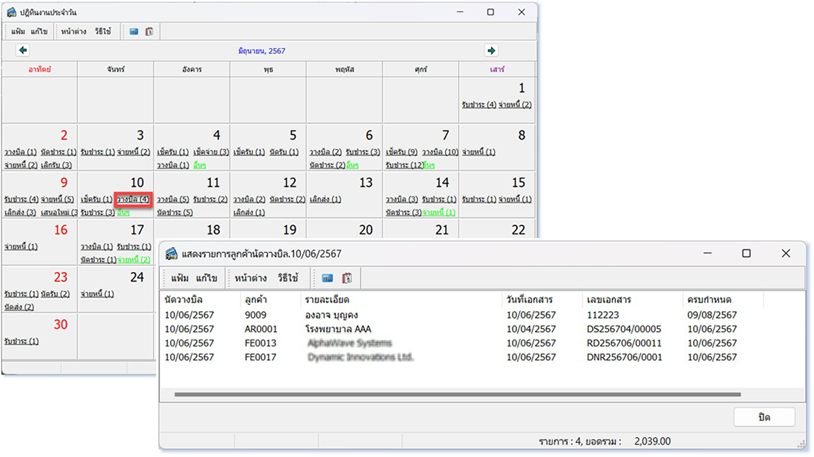This screenshot has height=457, width=814.
Task: Click clipboard icon in calendar toolbar
Action: [149, 31]
